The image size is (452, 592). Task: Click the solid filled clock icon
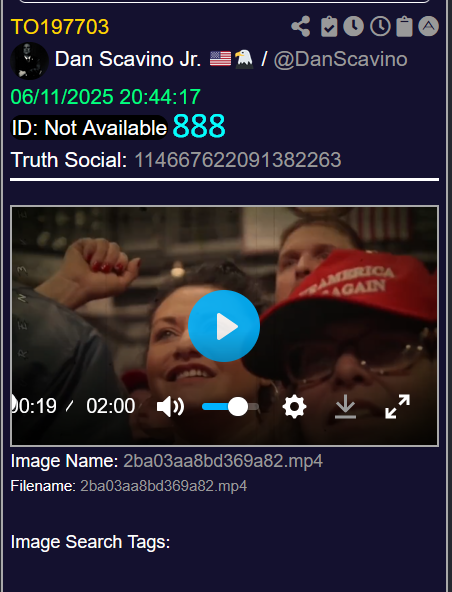(x=353, y=26)
